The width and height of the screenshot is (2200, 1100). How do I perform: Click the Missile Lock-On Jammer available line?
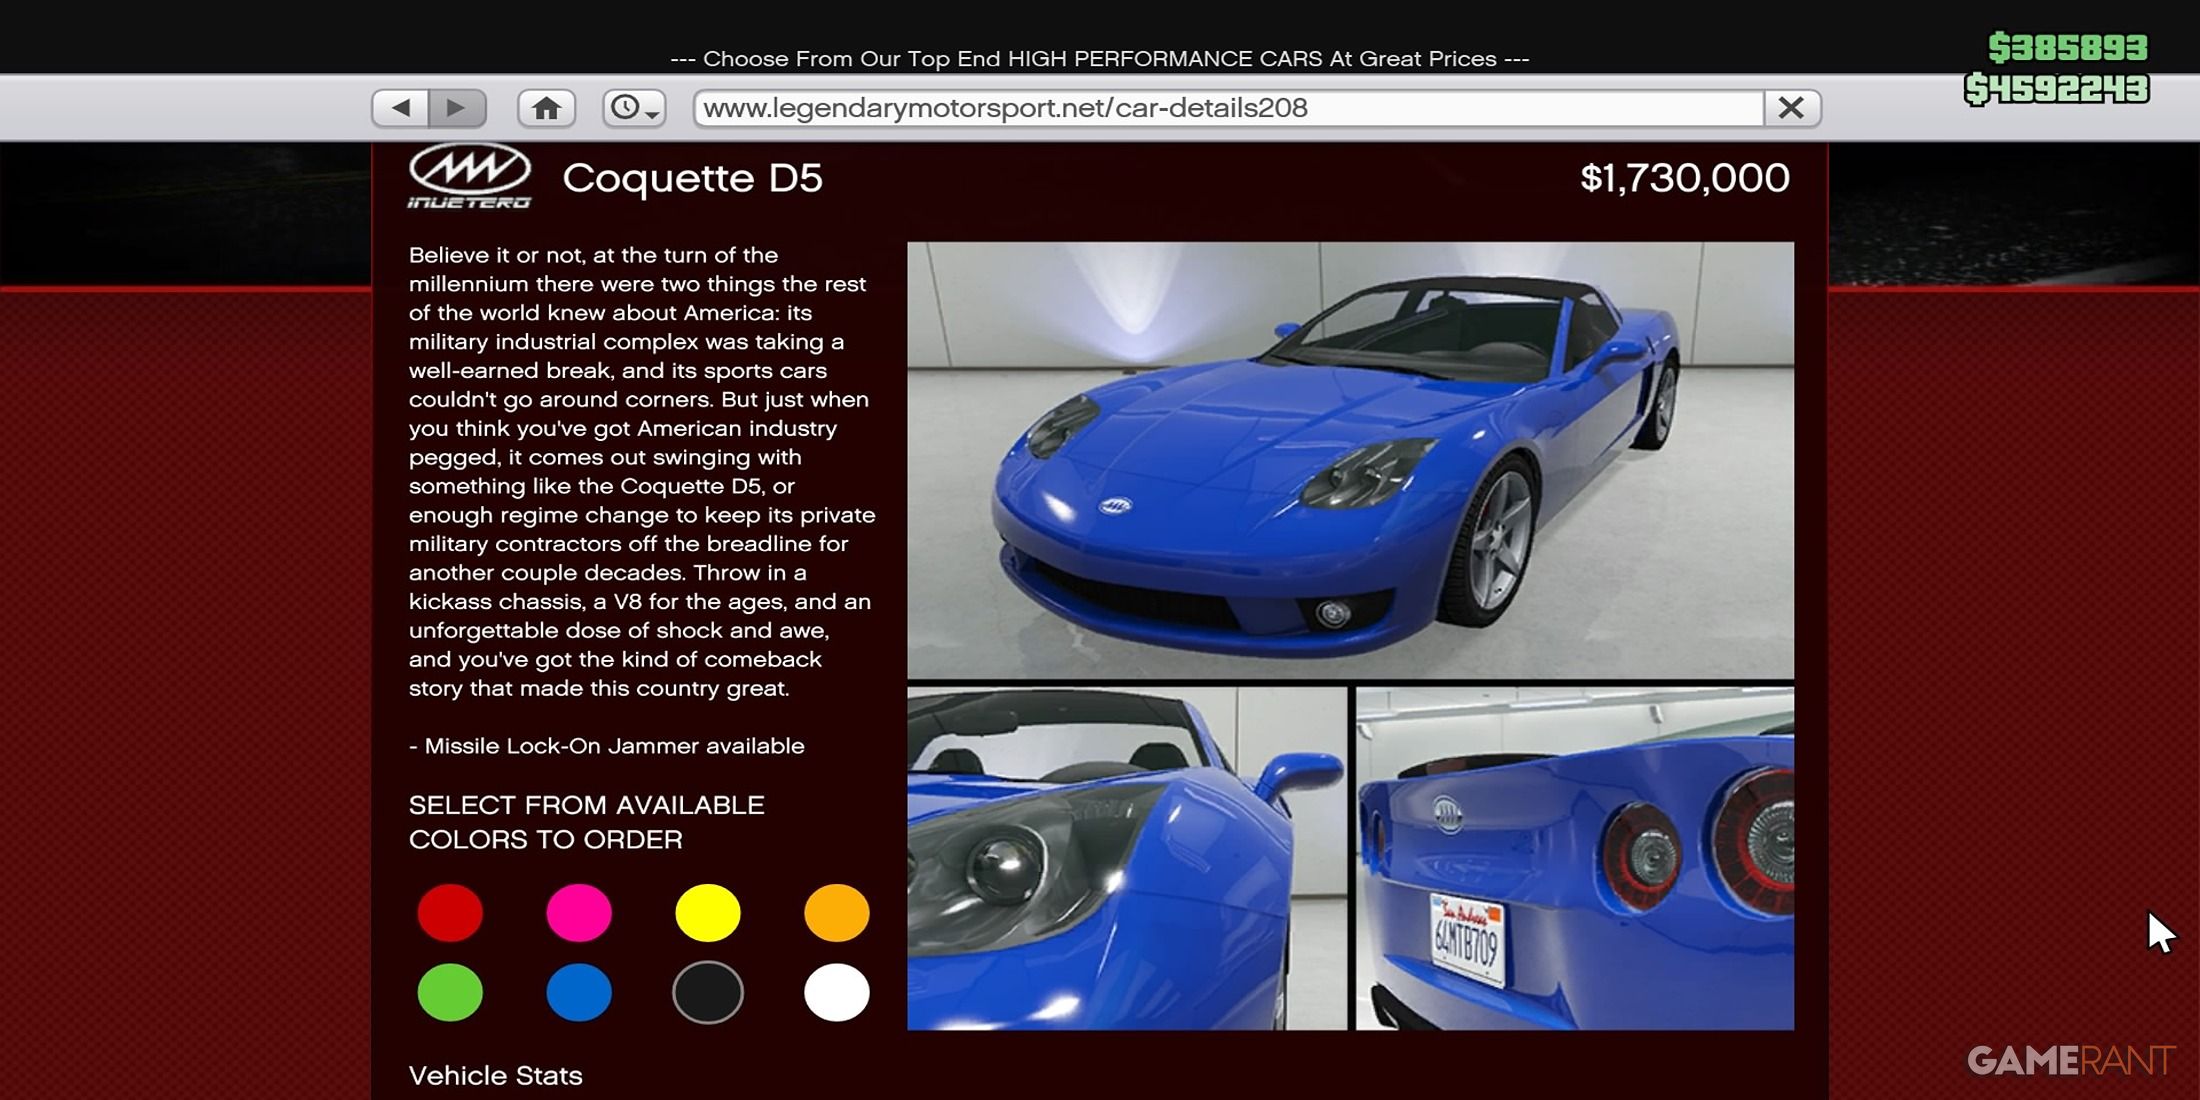(x=606, y=746)
